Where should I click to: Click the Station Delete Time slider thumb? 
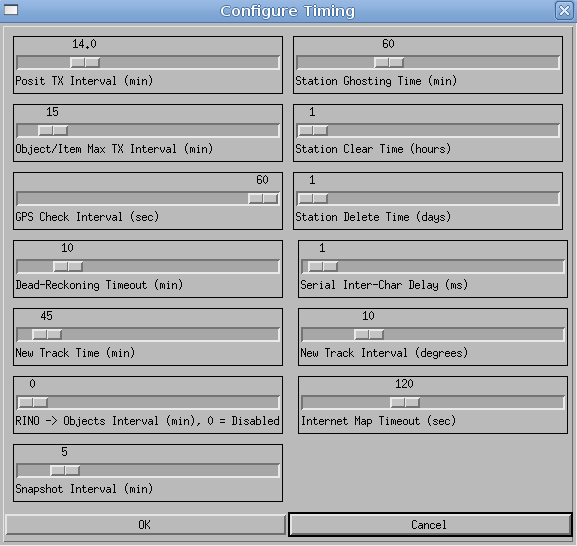(313, 199)
